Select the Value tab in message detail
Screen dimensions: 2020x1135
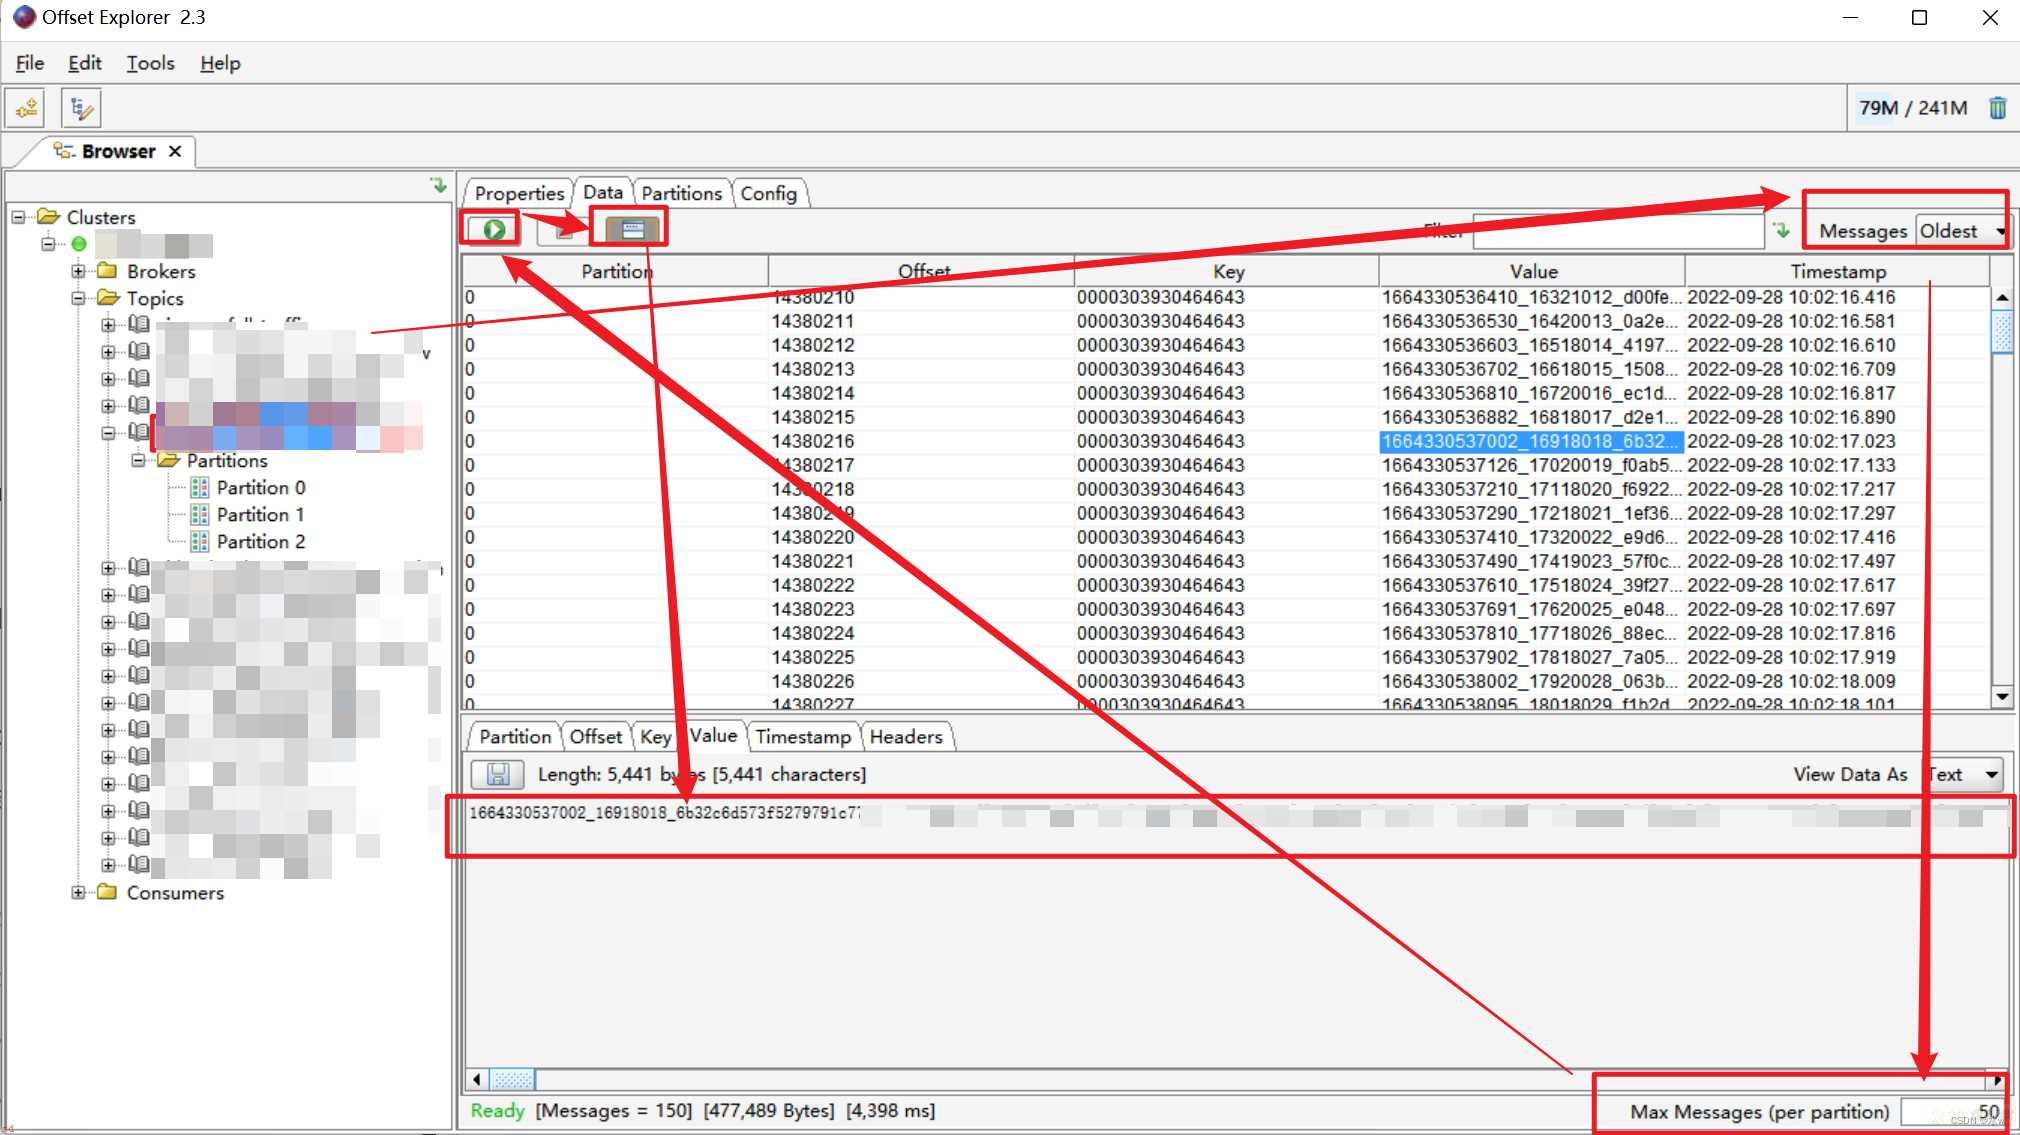(x=712, y=735)
